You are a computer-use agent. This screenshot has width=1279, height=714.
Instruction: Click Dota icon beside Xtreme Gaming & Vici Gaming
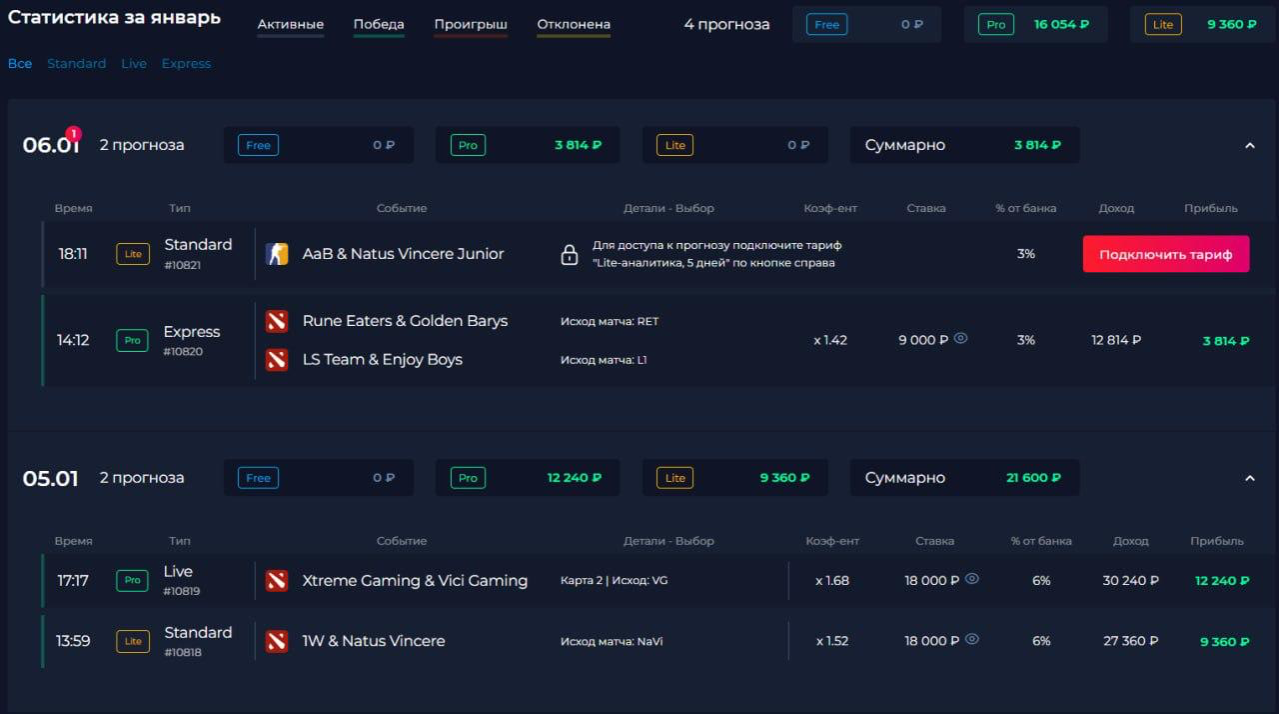pos(277,581)
